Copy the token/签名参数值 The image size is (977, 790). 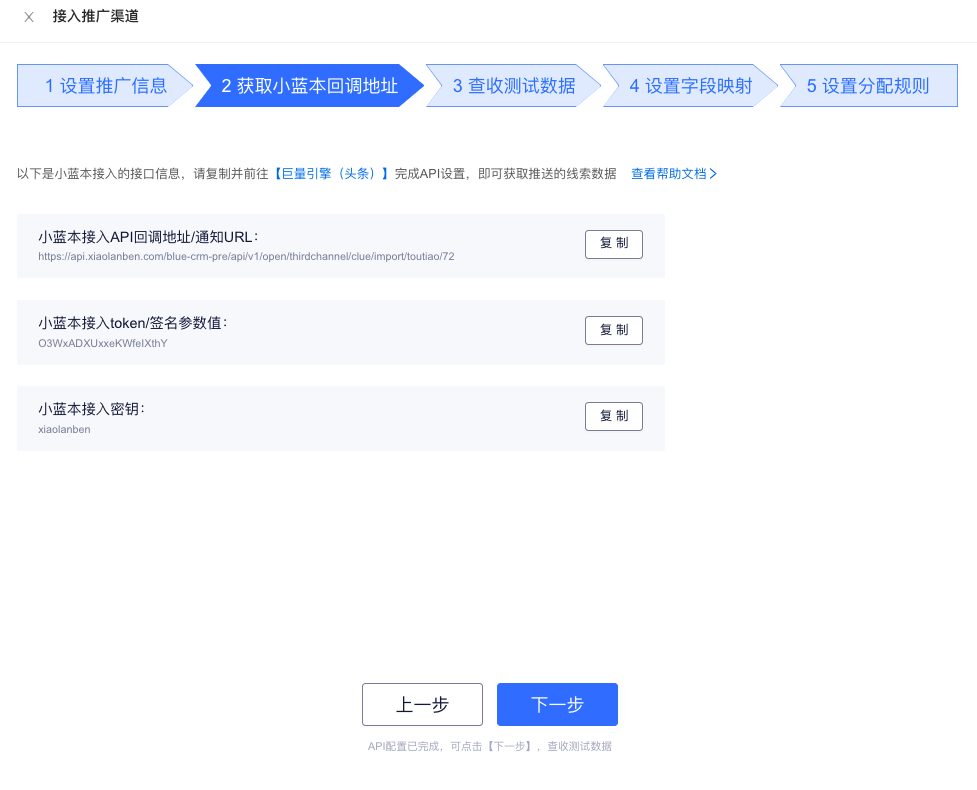tap(613, 331)
